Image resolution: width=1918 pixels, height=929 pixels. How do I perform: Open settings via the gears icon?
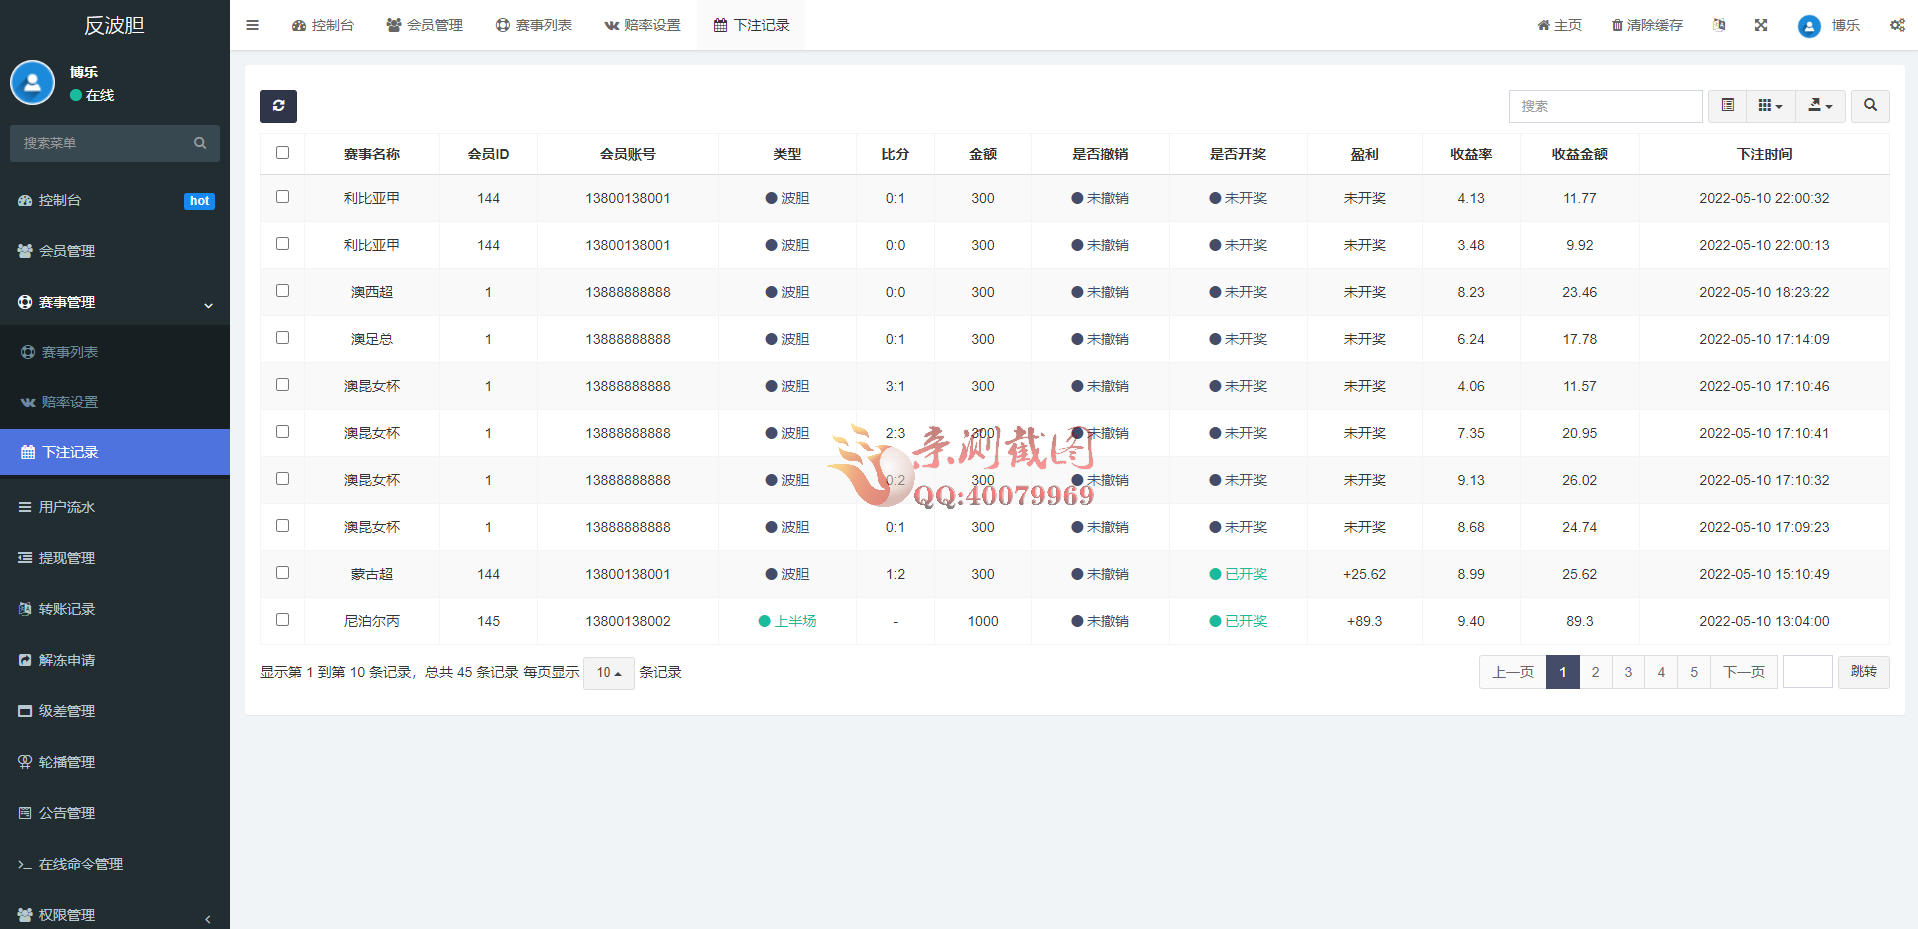pyautogui.click(x=1896, y=25)
